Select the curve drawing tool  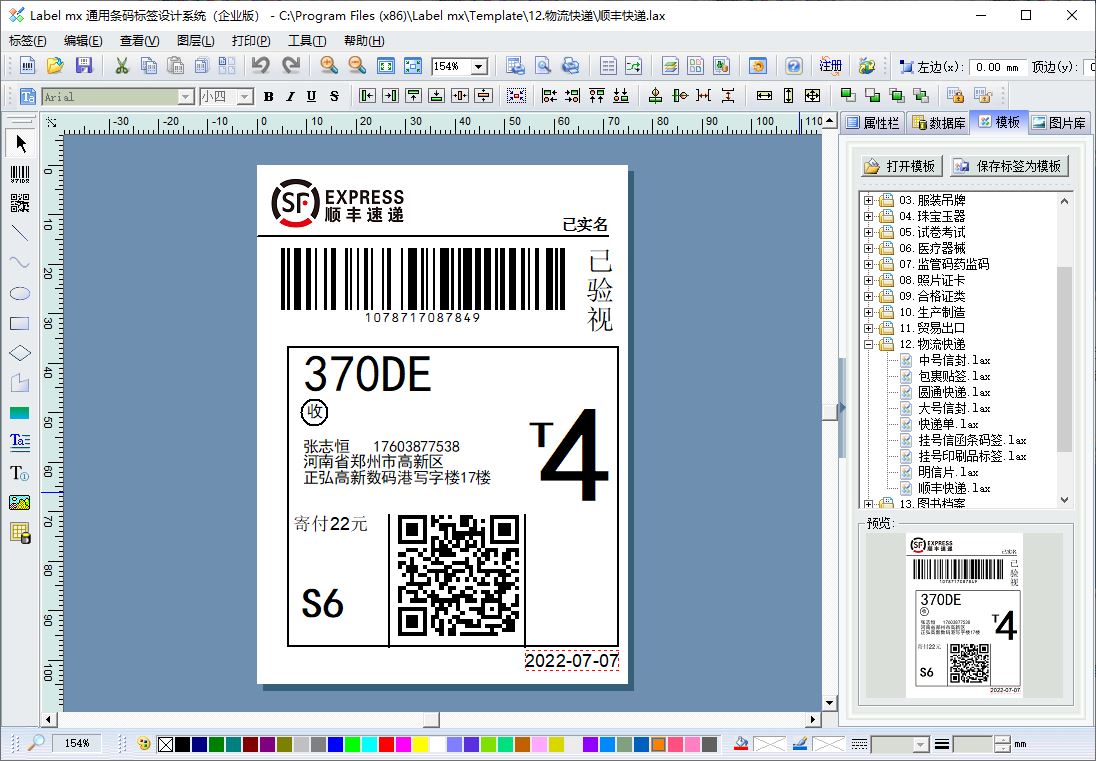20,263
